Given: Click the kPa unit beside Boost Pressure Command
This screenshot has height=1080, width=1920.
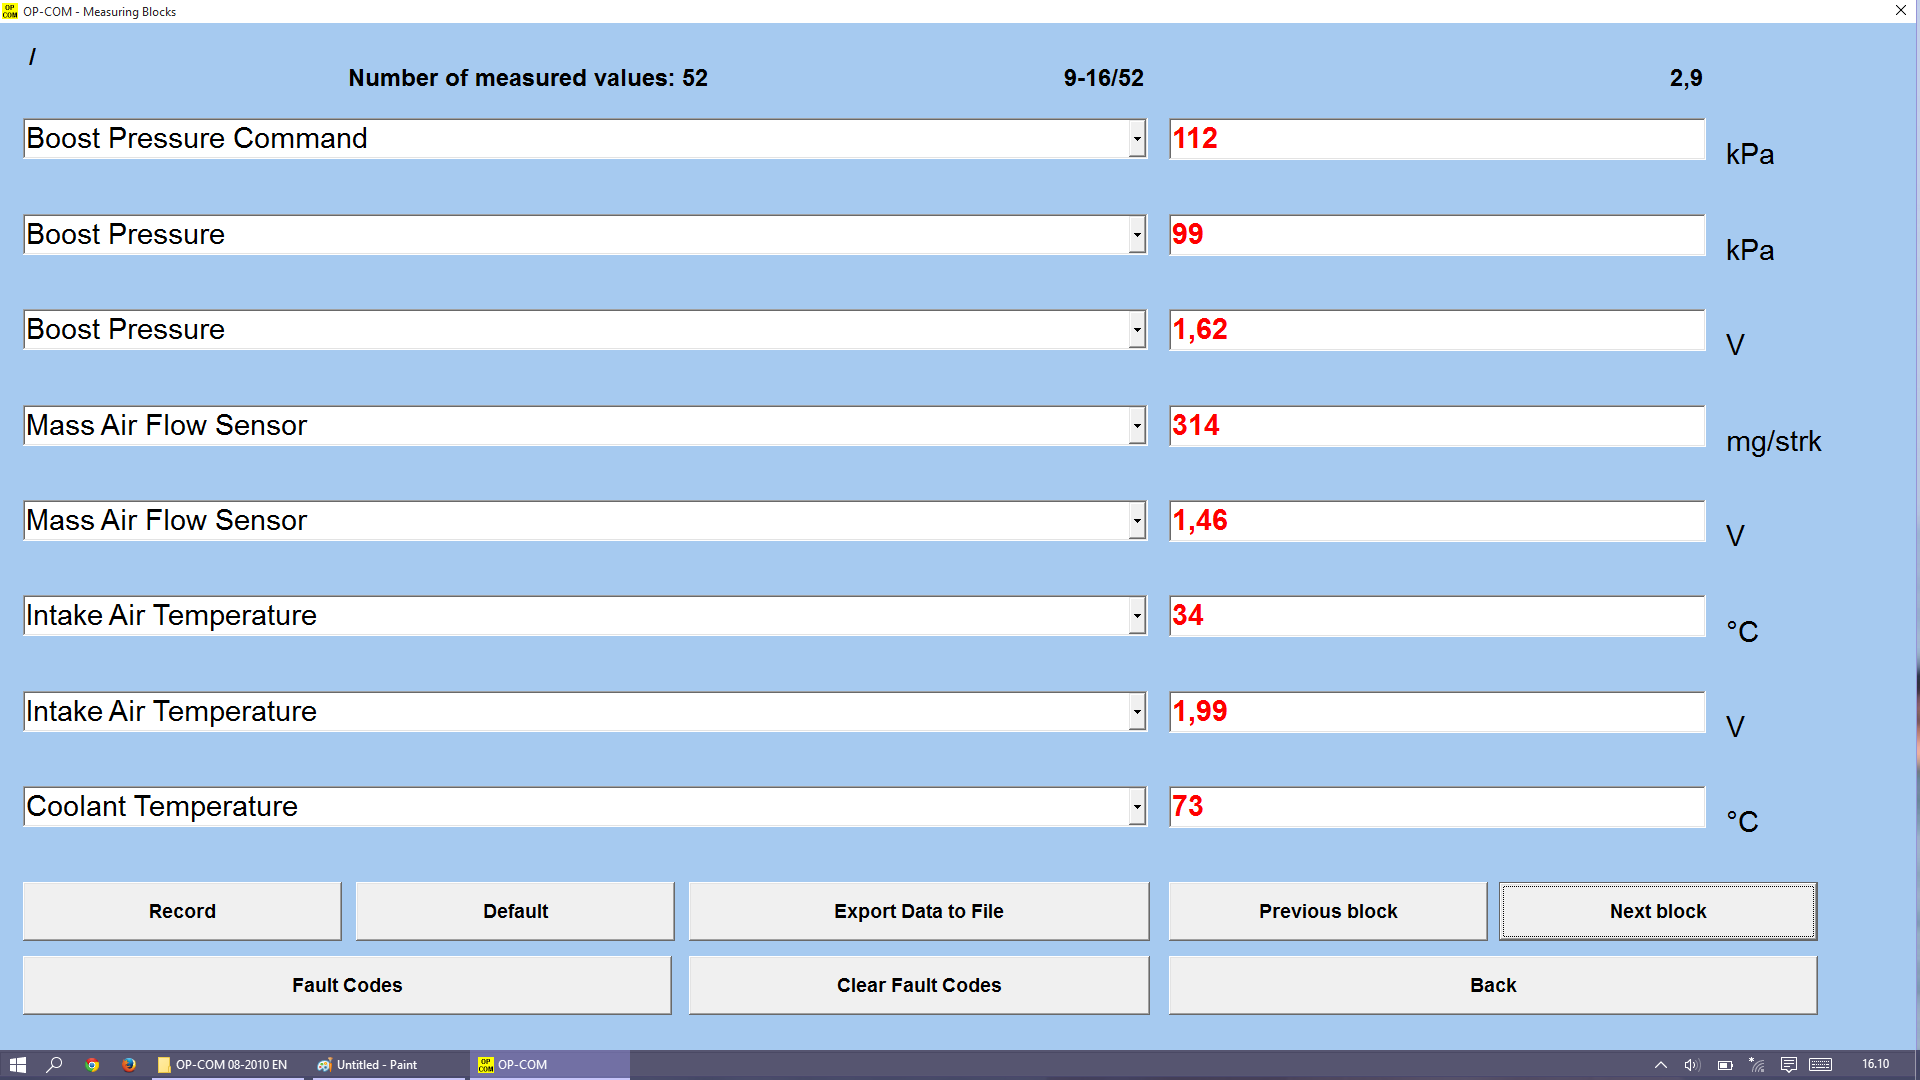Looking at the screenshot, I should point(1750,154).
